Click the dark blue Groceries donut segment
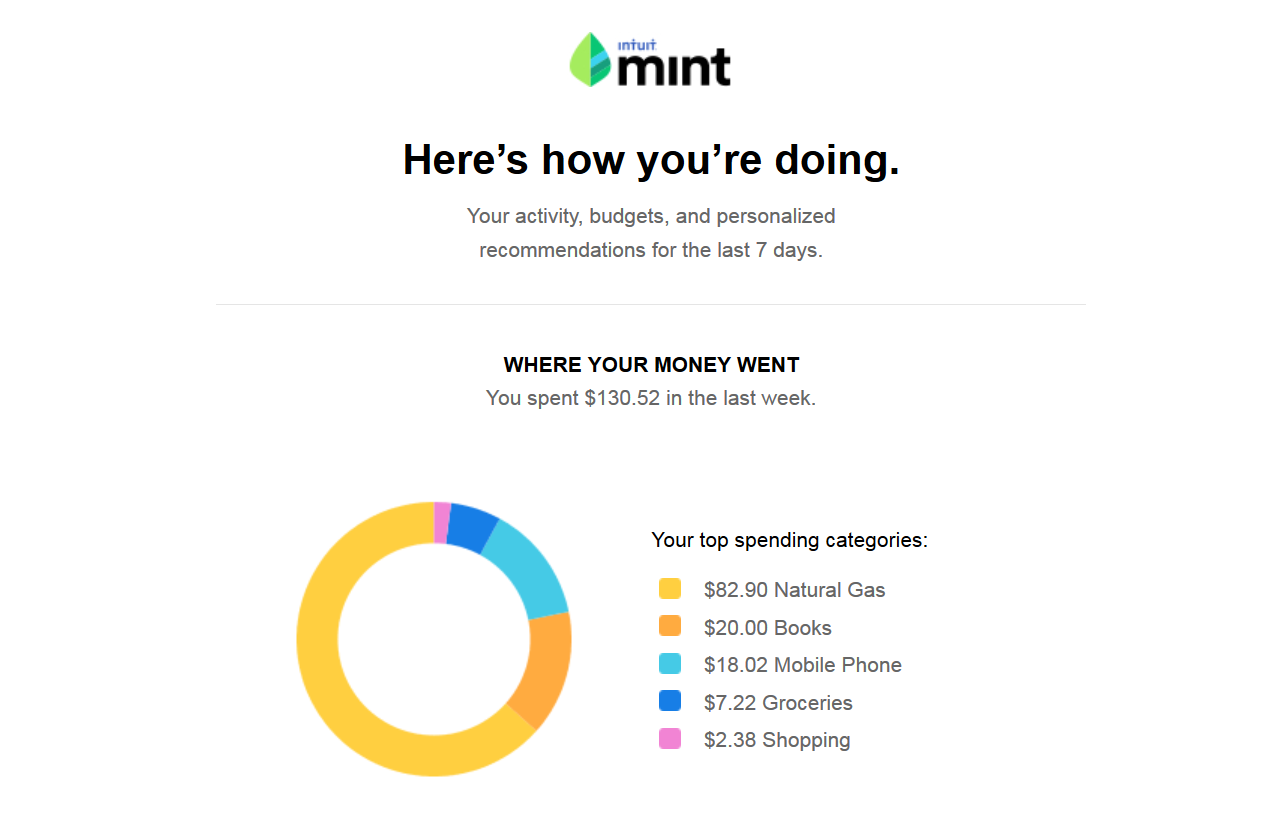This screenshot has height=828, width=1279. (472, 527)
